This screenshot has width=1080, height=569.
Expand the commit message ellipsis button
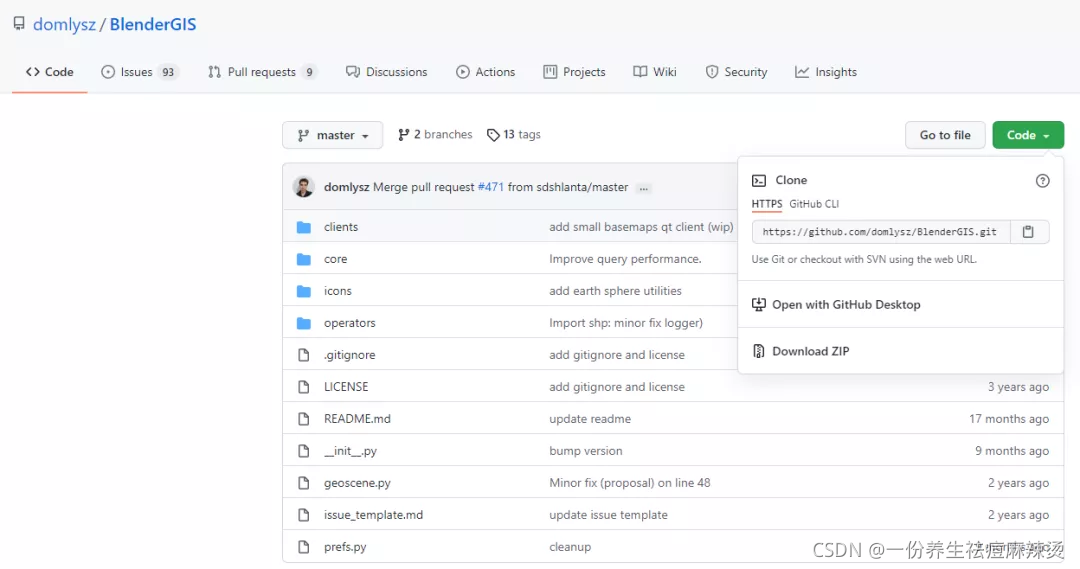coord(643,188)
